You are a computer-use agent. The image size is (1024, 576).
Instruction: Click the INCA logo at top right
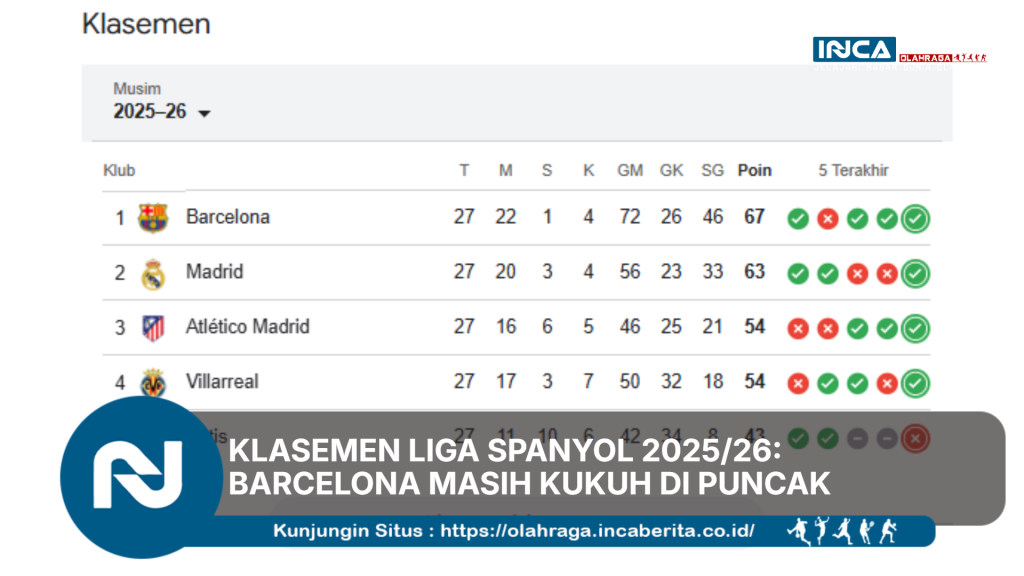852,50
